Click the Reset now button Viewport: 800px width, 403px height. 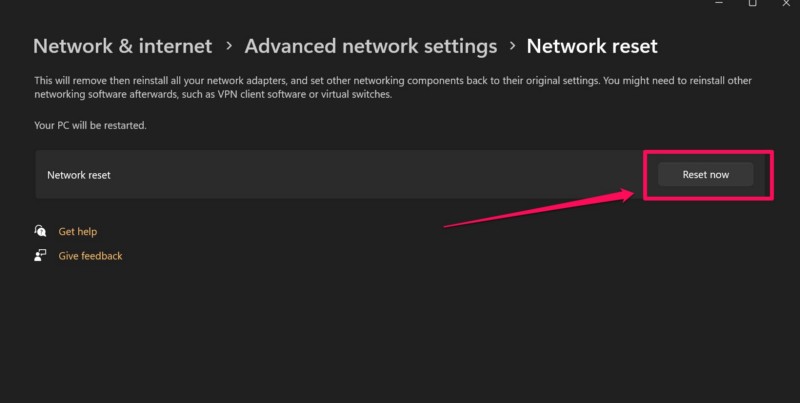(x=705, y=174)
